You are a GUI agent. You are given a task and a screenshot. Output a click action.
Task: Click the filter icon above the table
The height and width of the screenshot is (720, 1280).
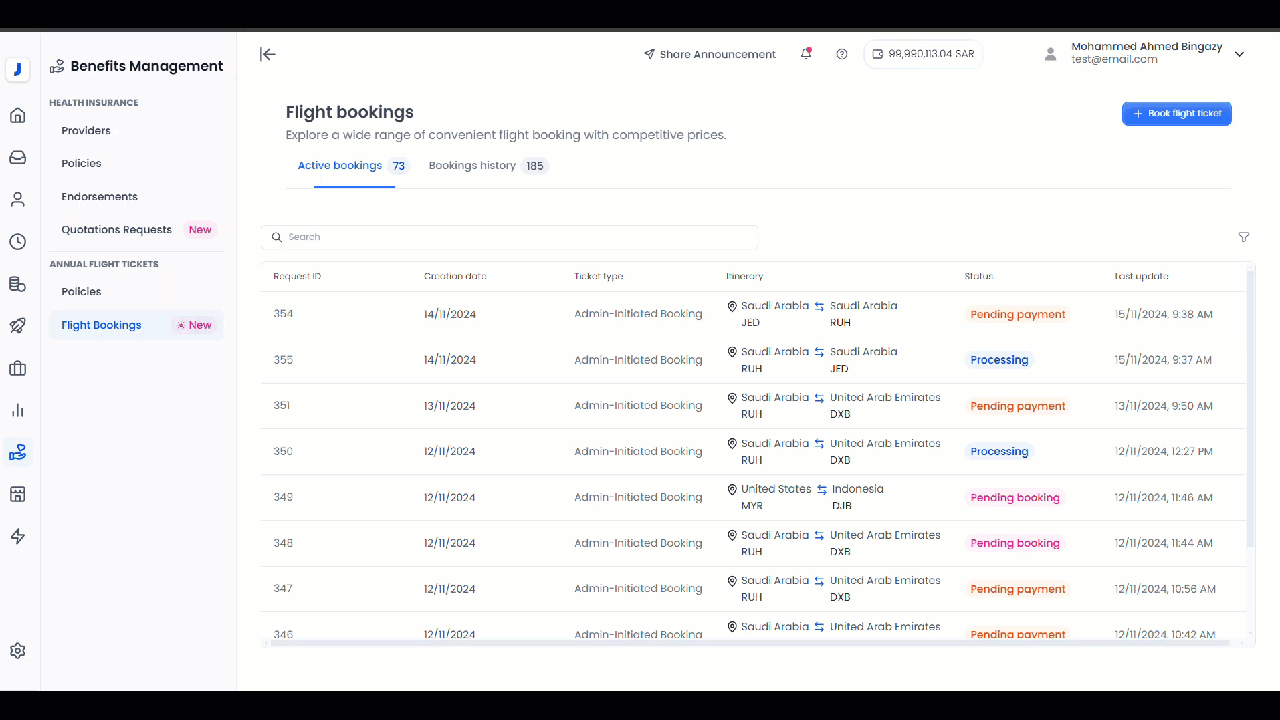point(1244,237)
